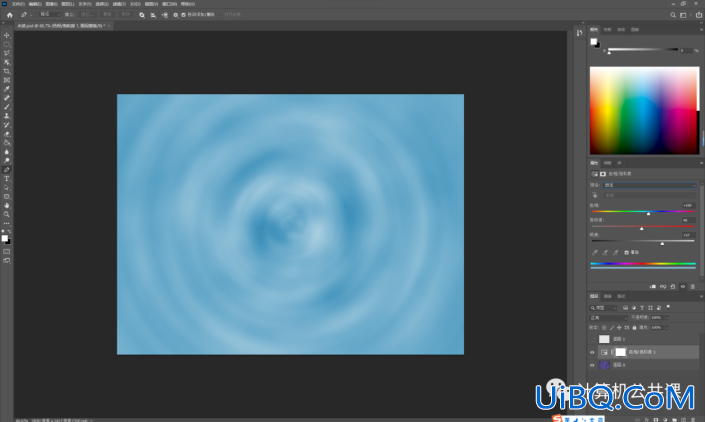This screenshot has height=422, width=705.
Task: Delete the adjustment layer via trash icon
Action: (x=693, y=287)
